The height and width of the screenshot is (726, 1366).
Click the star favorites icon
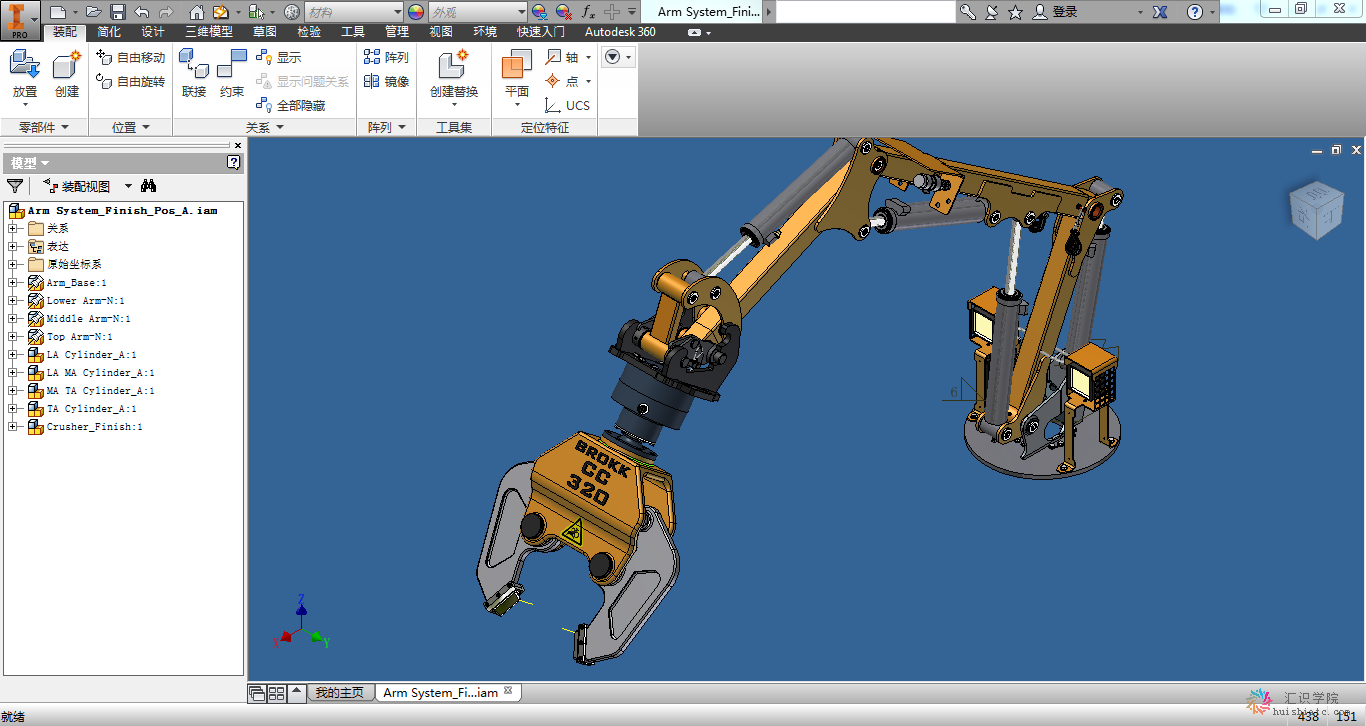point(1016,12)
